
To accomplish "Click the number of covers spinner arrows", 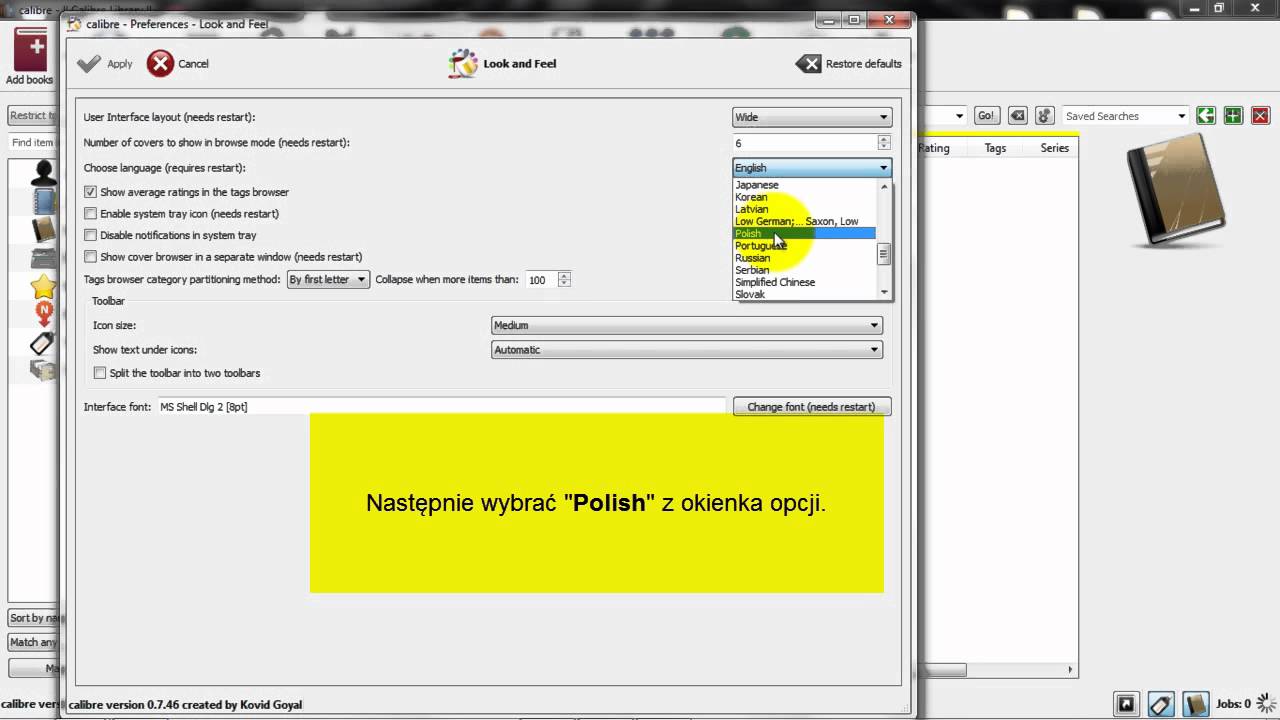I will click(883, 143).
